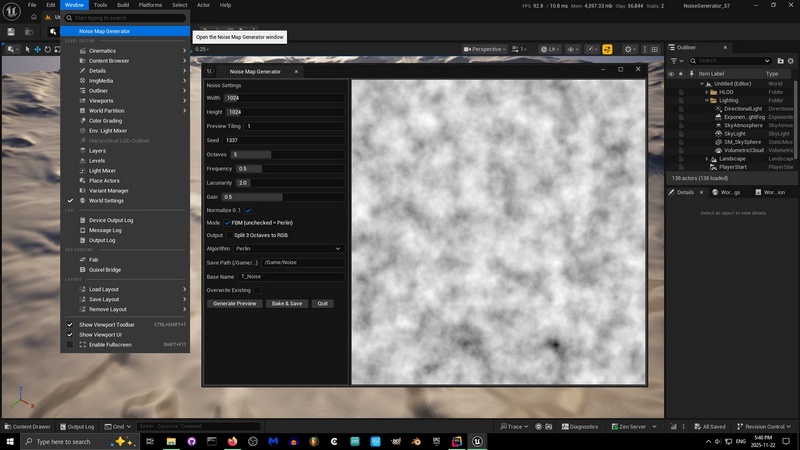
Task: Open the Perspective viewport dropdown
Action: coord(487,49)
